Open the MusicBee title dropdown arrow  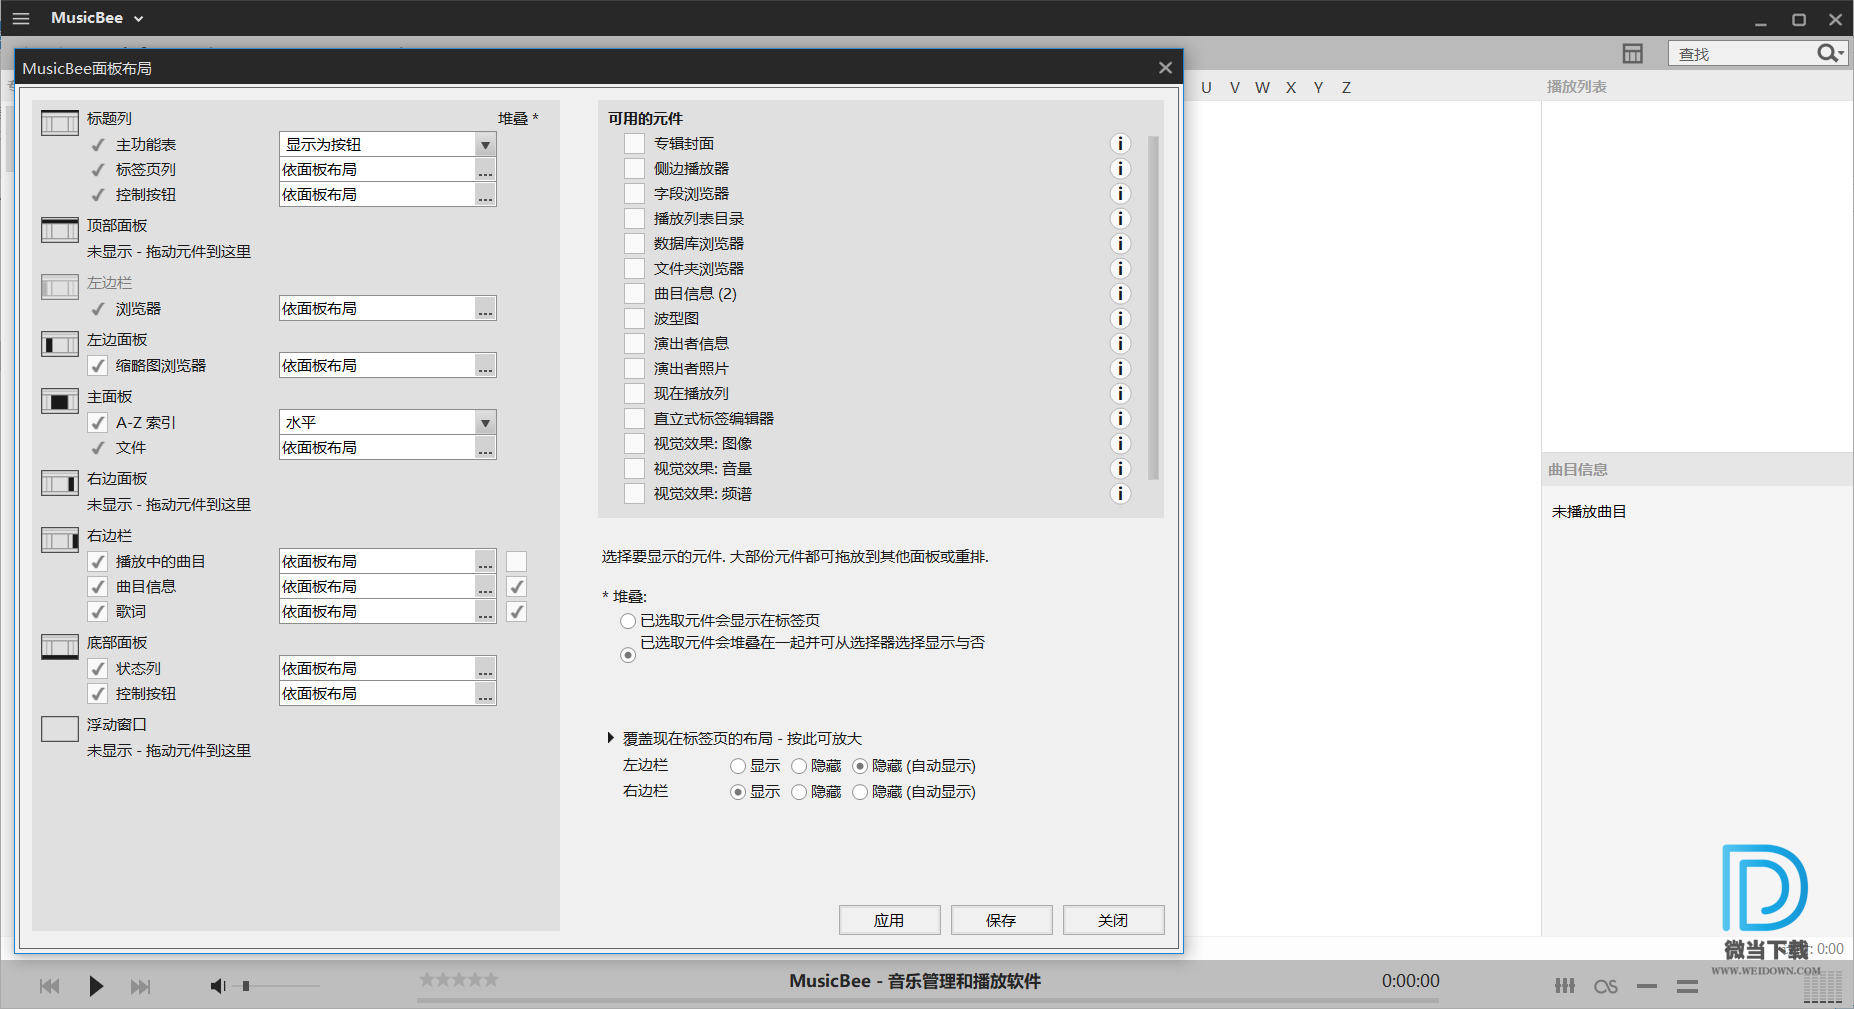pyautogui.click(x=139, y=19)
